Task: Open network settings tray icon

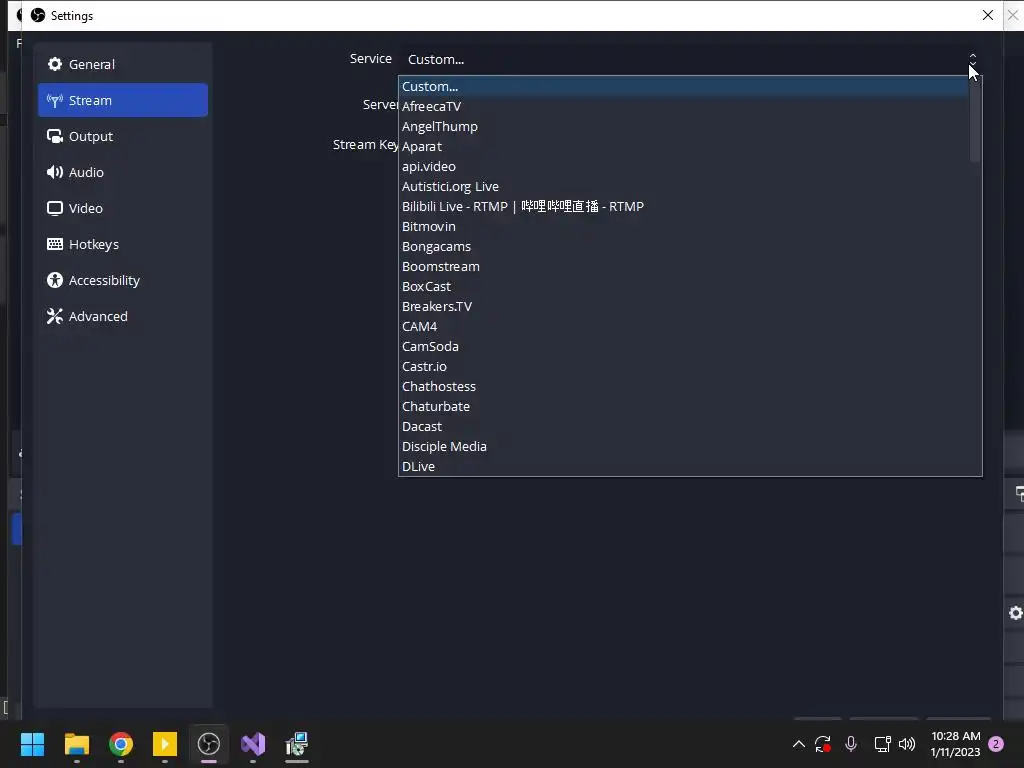Action: point(882,744)
